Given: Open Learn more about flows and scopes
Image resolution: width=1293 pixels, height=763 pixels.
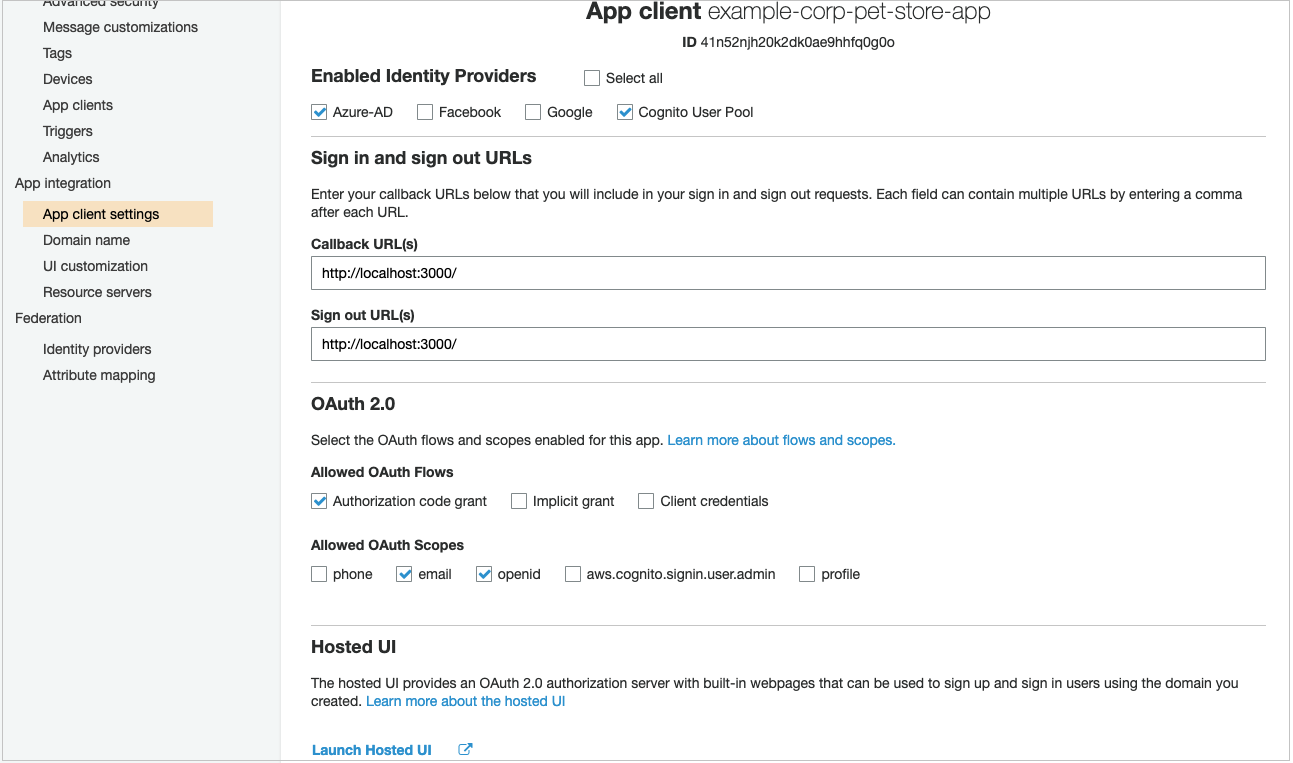Looking at the screenshot, I should pyautogui.click(x=780, y=439).
